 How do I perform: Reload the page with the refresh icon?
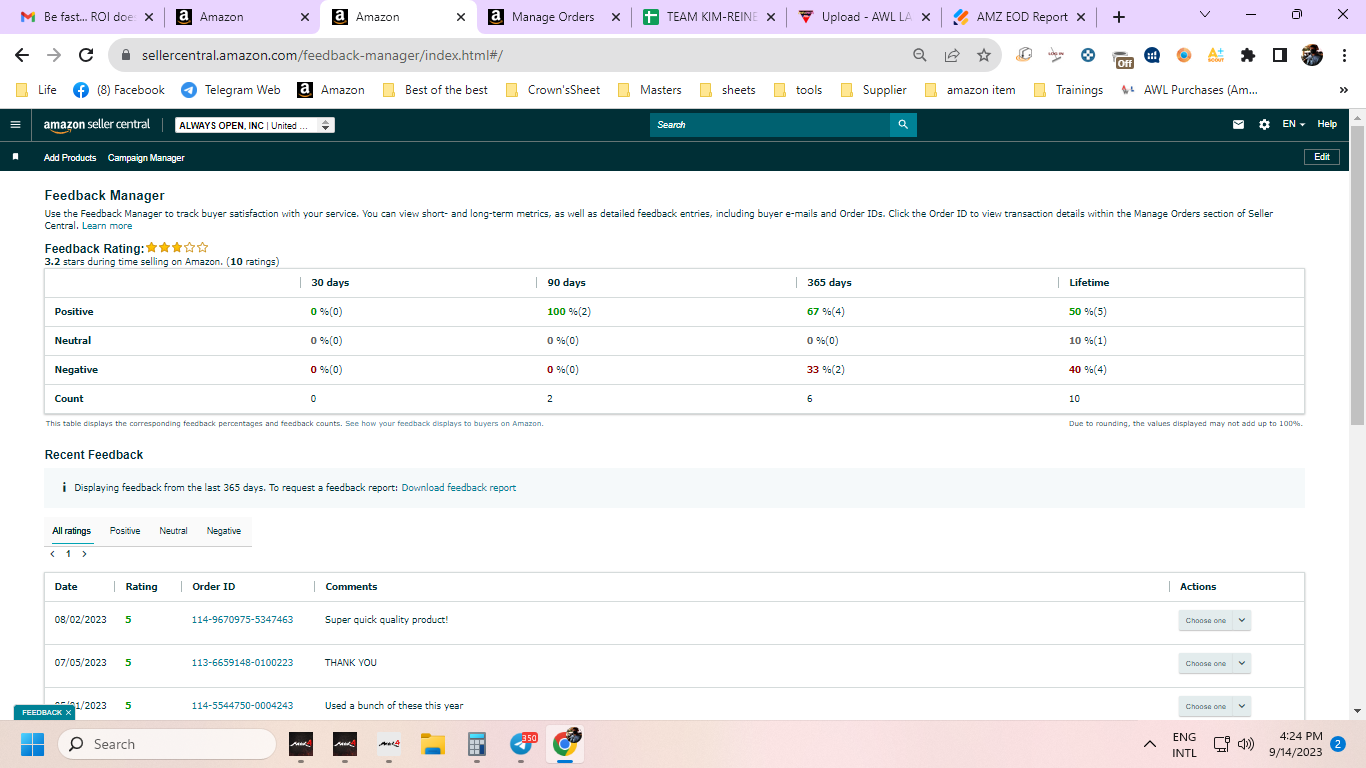coord(86,55)
